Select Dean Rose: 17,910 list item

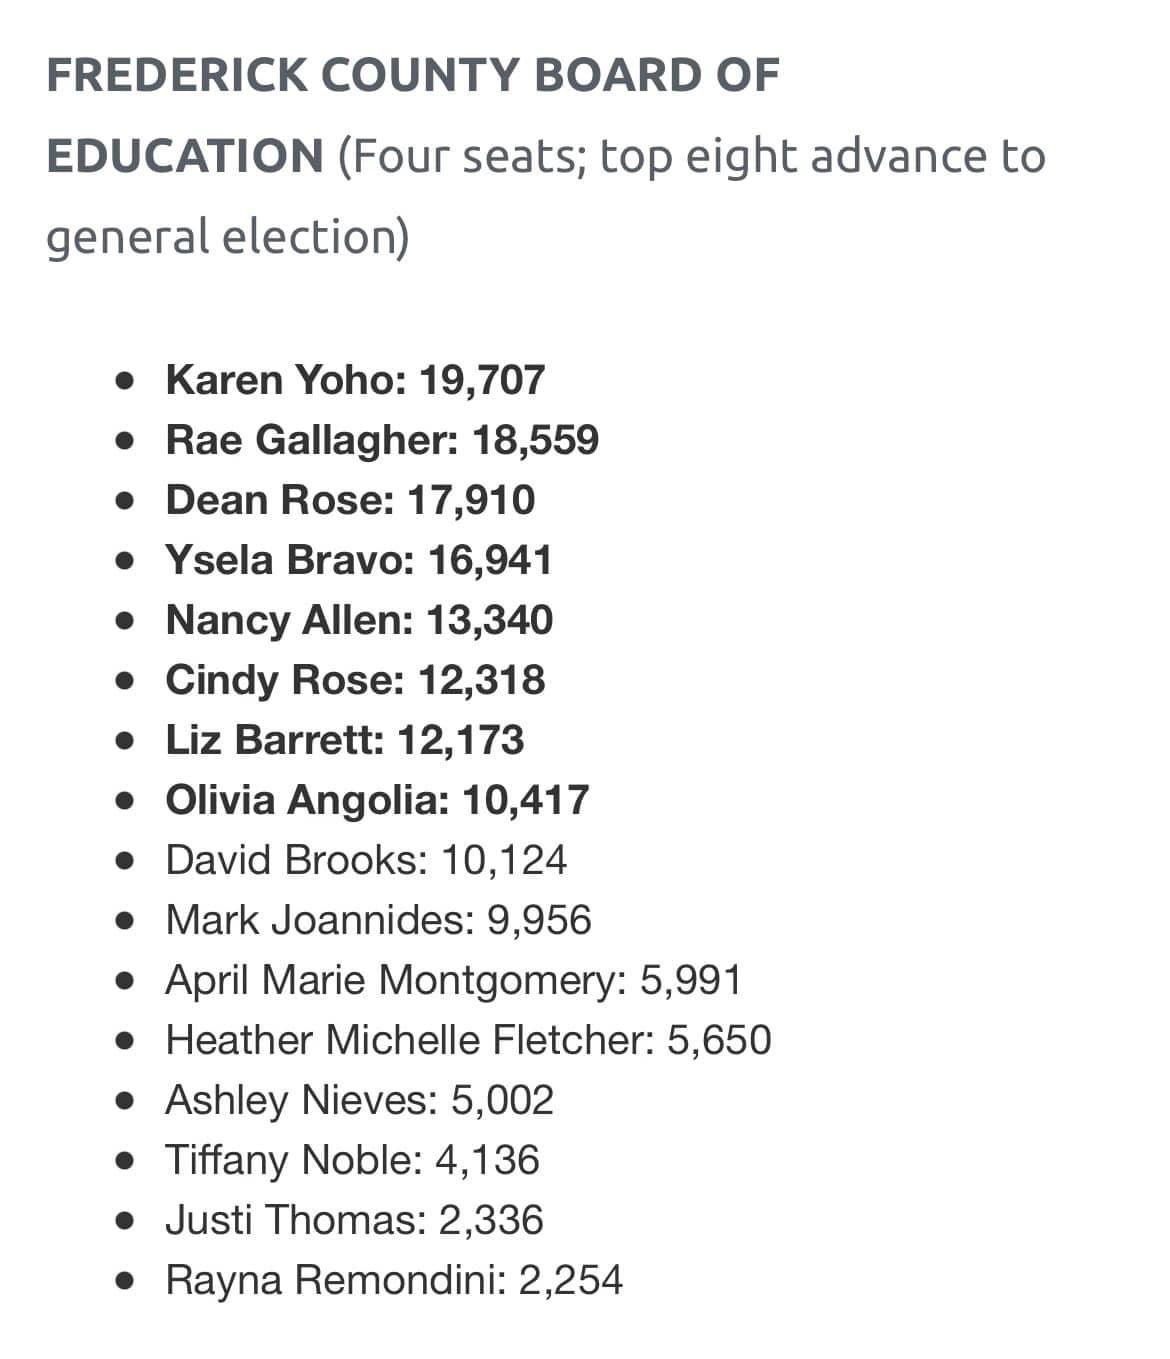pos(350,500)
